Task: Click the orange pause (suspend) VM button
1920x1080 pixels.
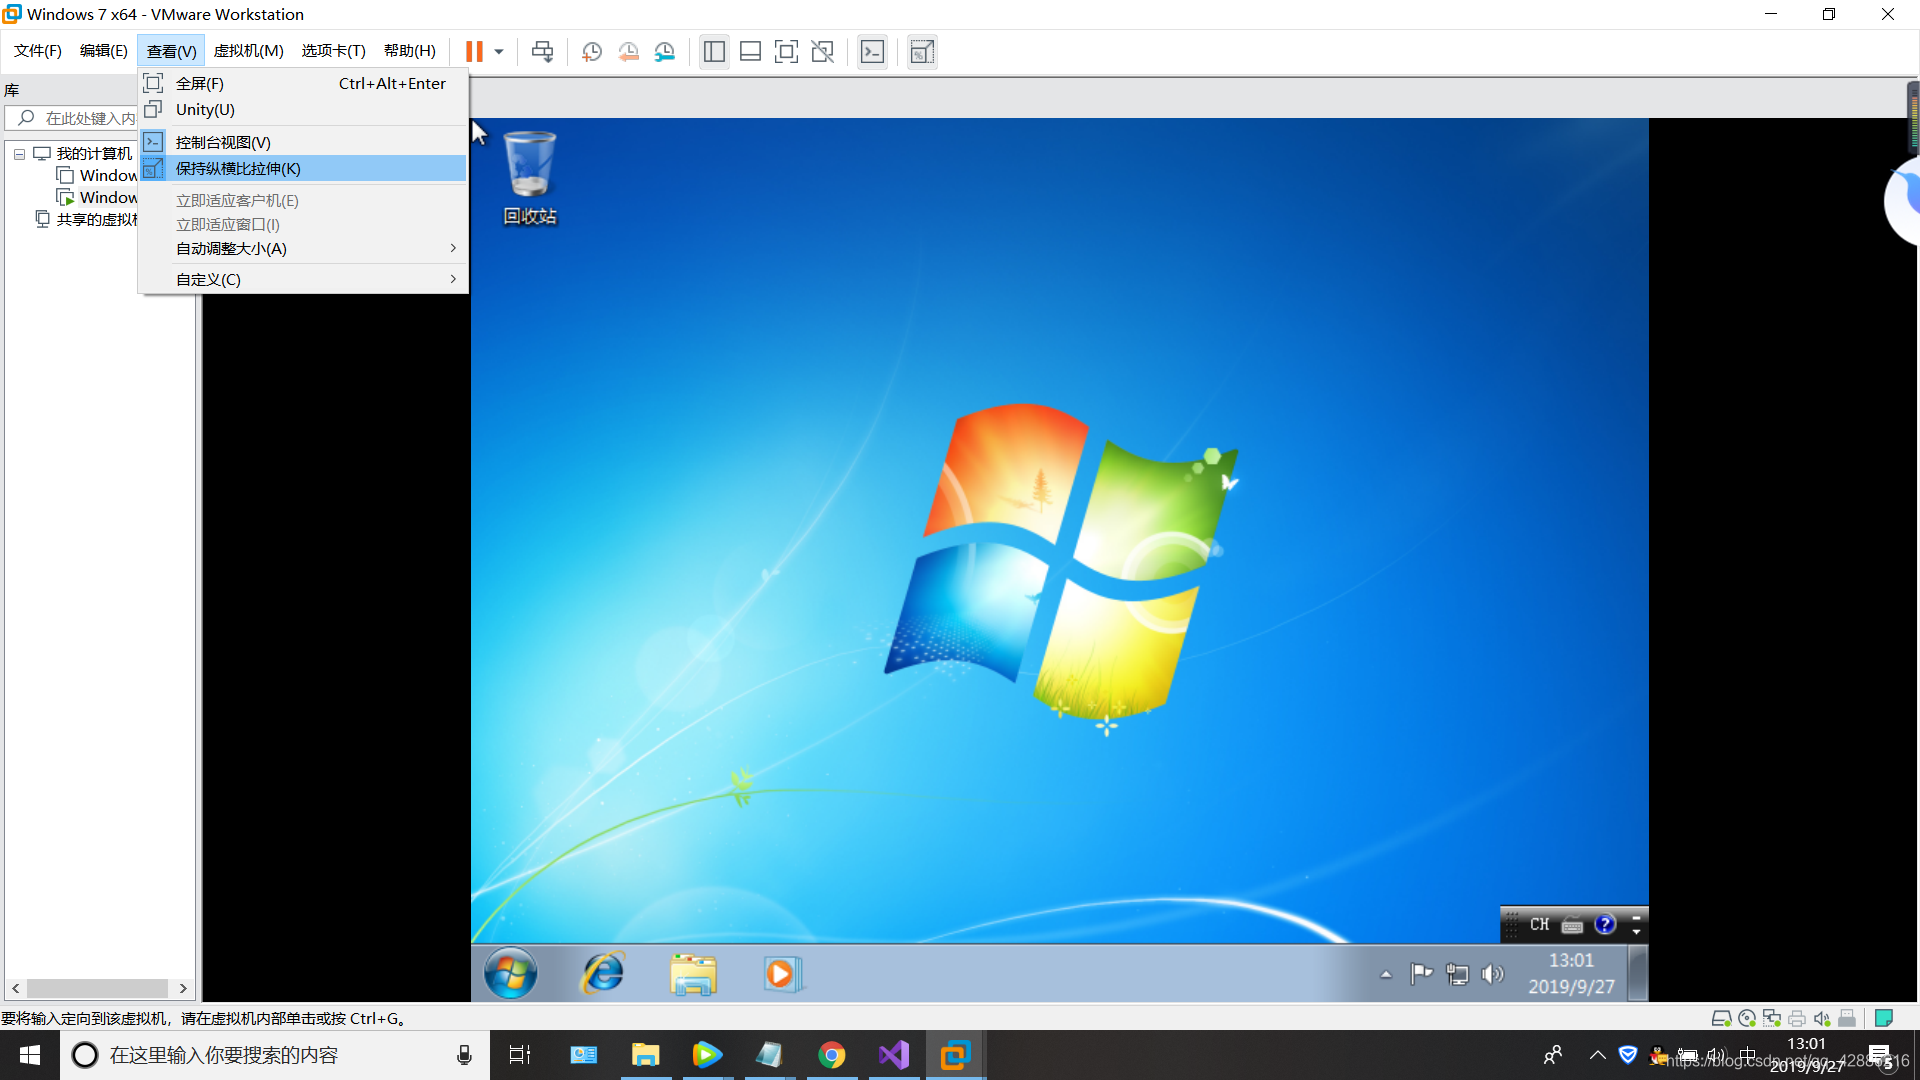Action: (x=474, y=52)
